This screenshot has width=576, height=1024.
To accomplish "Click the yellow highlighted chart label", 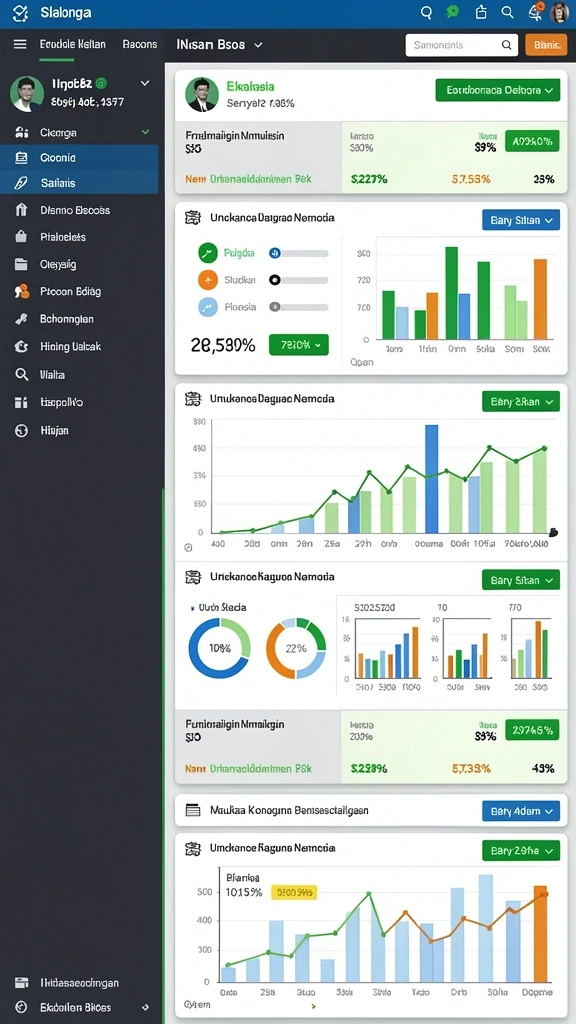I will (x=293, y=892).
